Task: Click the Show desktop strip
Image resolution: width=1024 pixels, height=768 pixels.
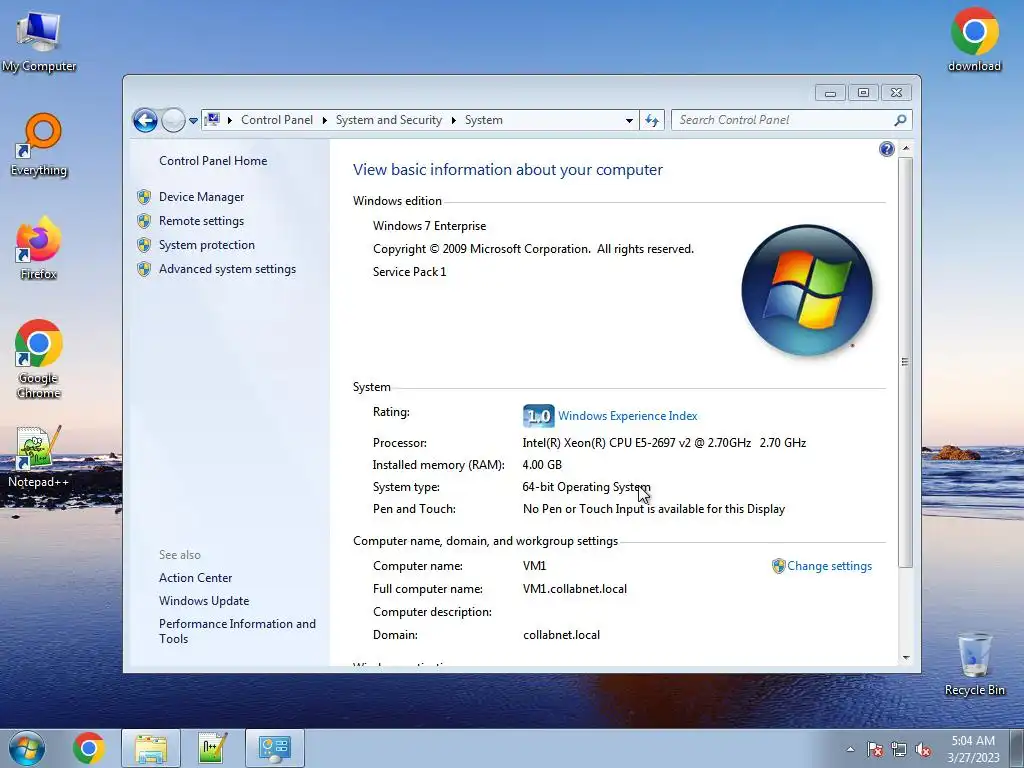Action: click(1017, 748)
